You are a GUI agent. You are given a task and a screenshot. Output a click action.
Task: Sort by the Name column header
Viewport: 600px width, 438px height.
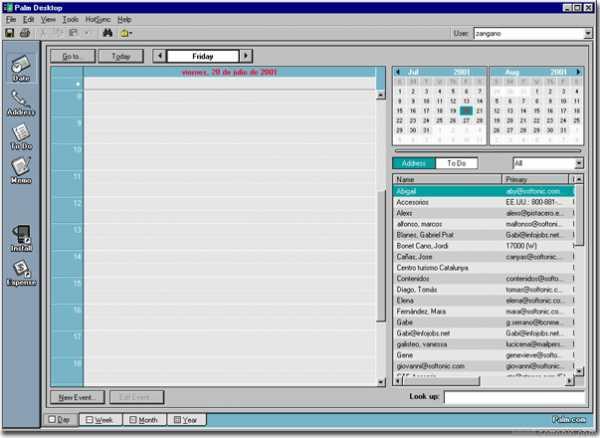447,179
